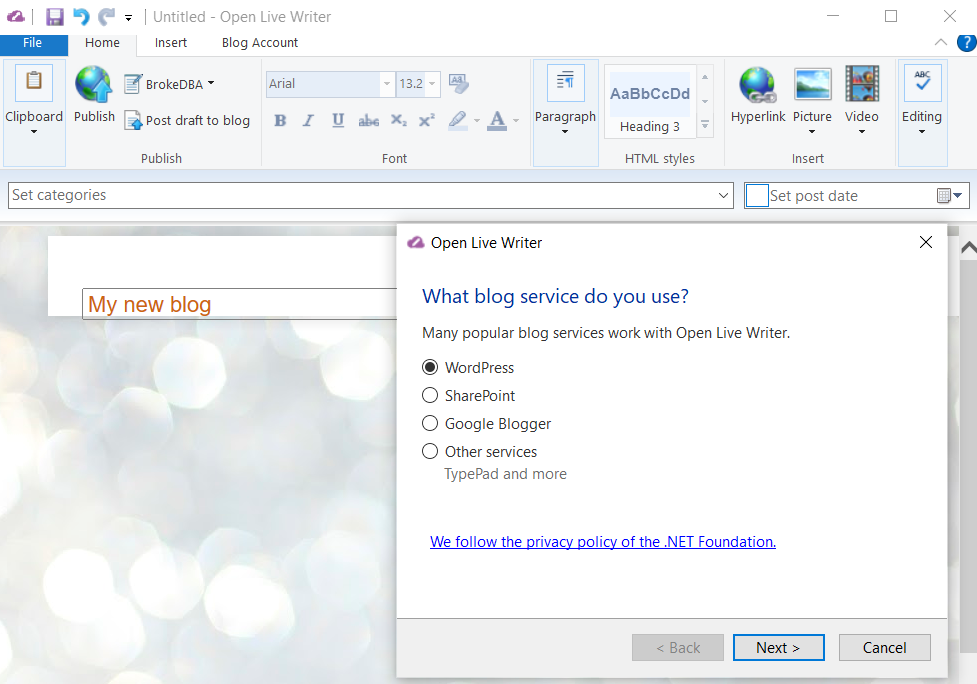The height and width of the screenshot is (684, 977).
Task: Click Post draft to blog
Action: tap(198, 120)
